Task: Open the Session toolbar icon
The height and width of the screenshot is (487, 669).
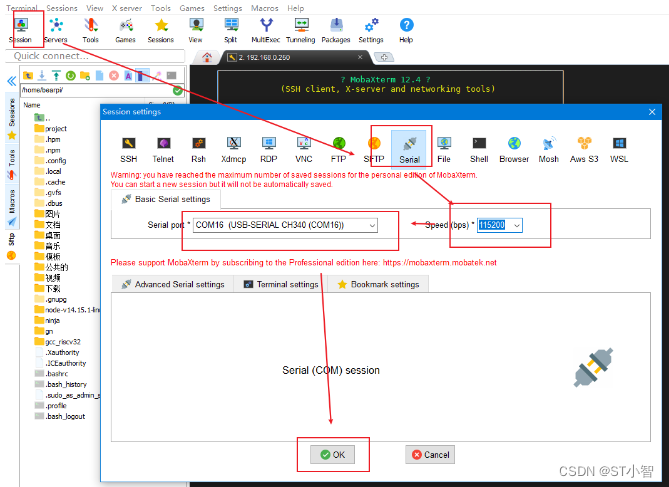Action: point(21,30)
